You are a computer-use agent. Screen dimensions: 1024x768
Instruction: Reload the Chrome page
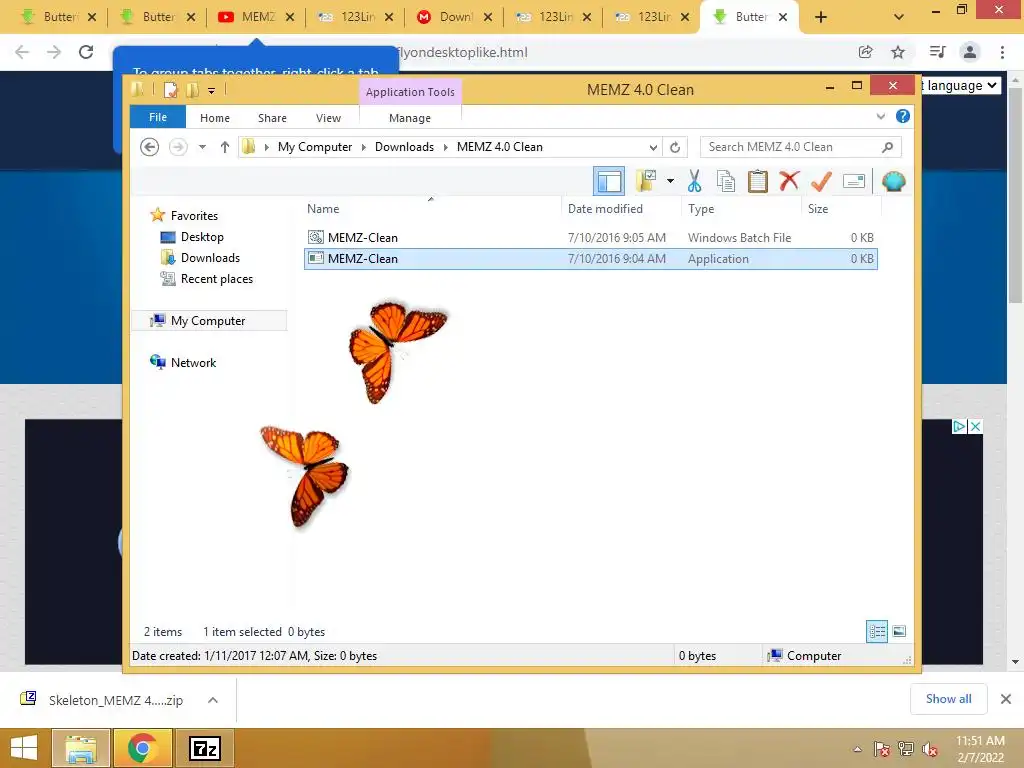86,52
